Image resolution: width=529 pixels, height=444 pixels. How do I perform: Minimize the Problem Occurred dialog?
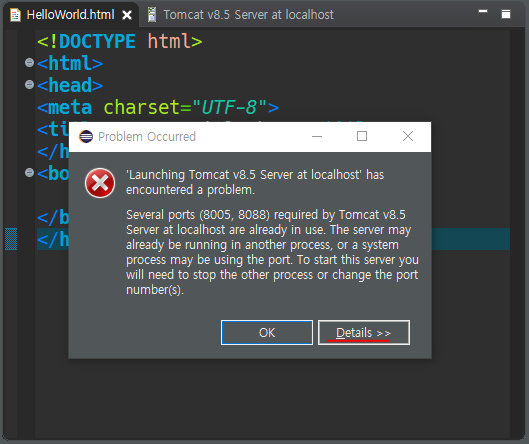(x=317, y=136)
